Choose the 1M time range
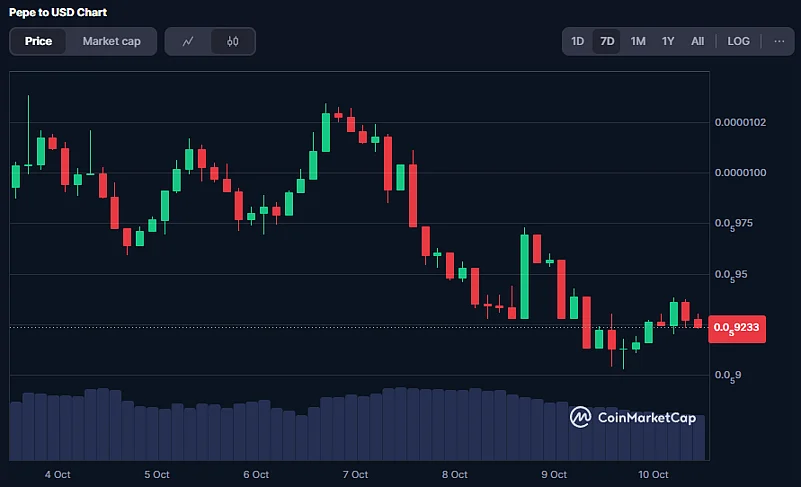 point(638,41)
